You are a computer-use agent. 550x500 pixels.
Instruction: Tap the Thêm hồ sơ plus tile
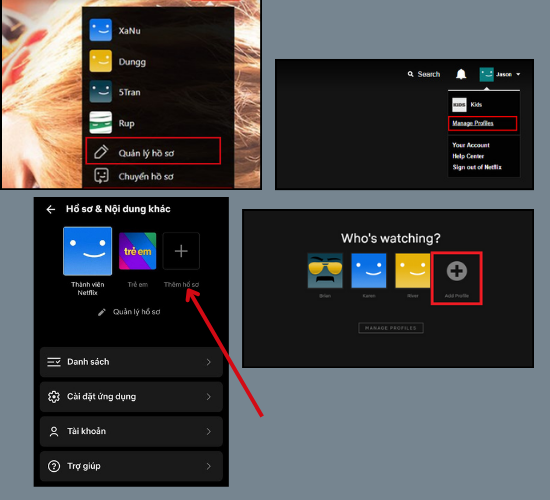[181, 251]
